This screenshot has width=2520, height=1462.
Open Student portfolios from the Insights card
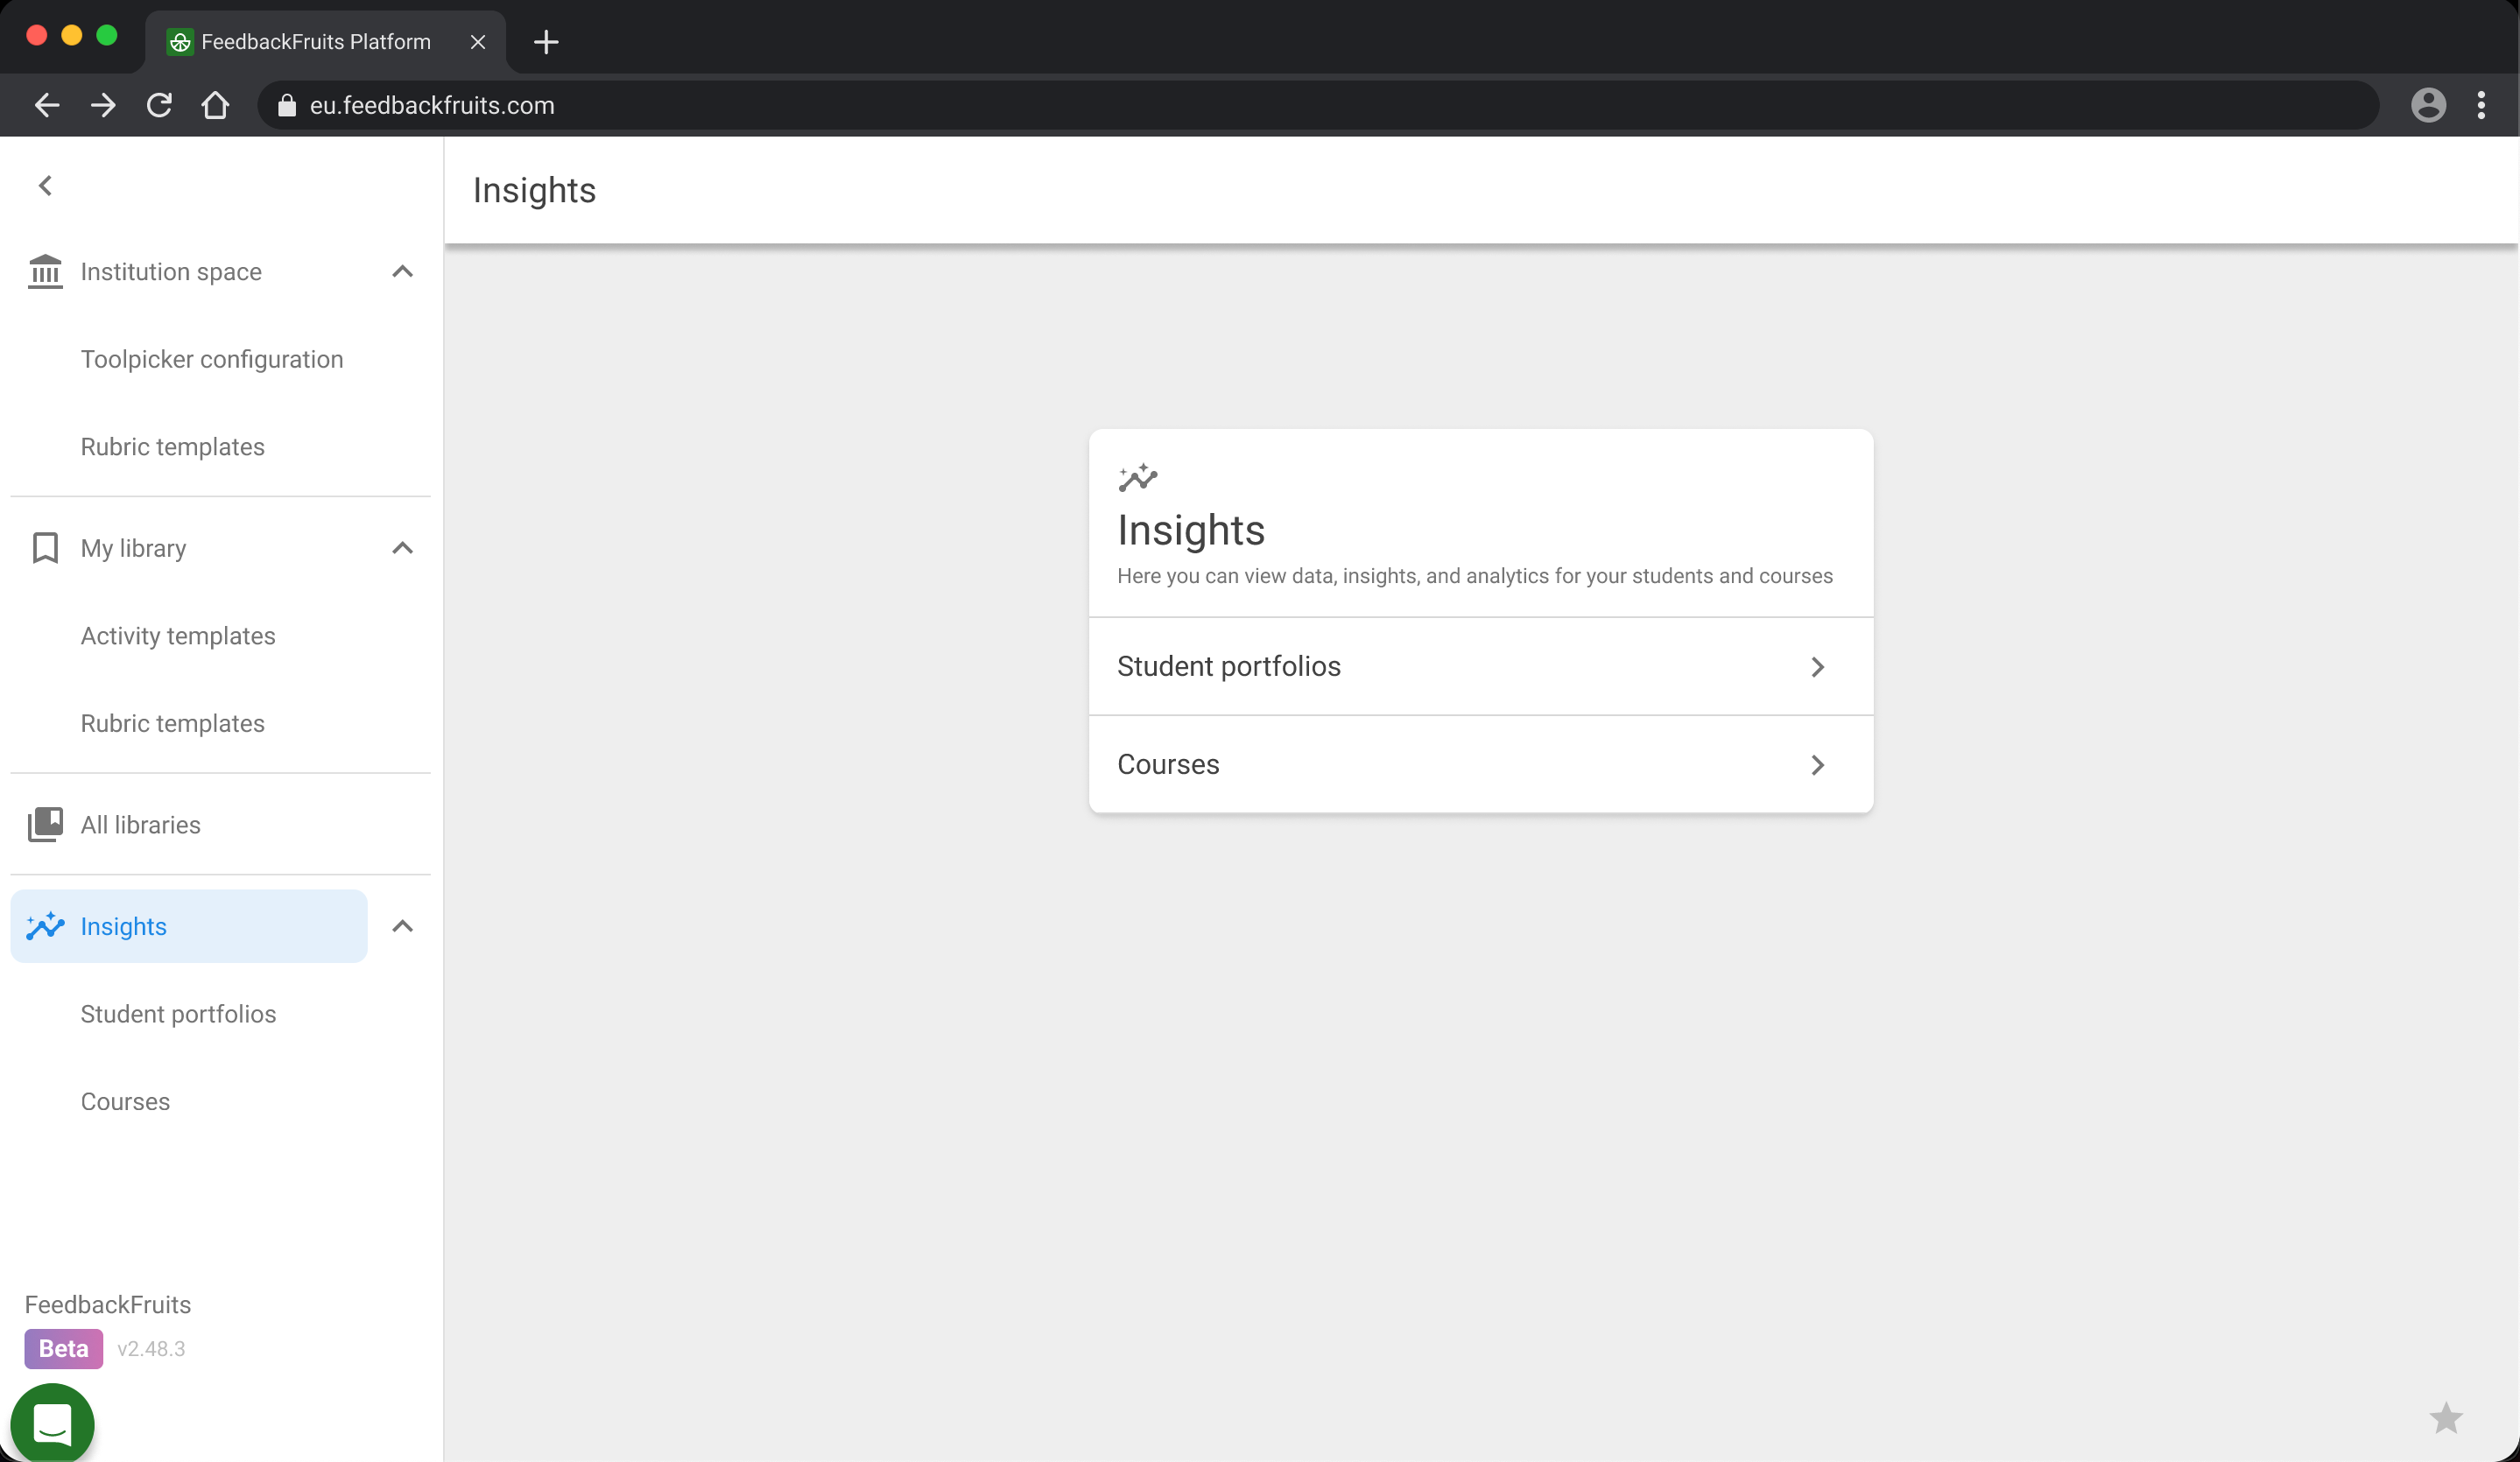point(1480,667)
